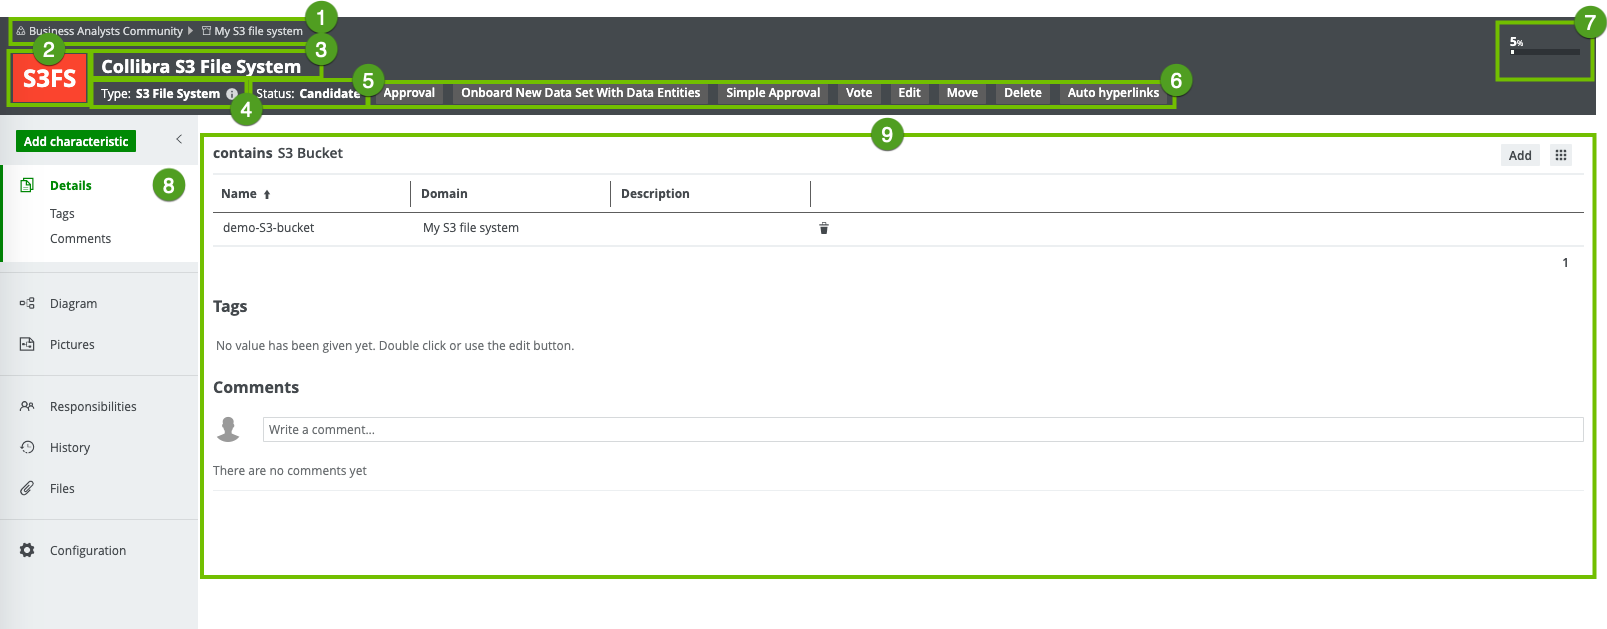Viewport: 1607px width, 629px height.
Task: Click the Write a comment field
Action: coord(922,430)
